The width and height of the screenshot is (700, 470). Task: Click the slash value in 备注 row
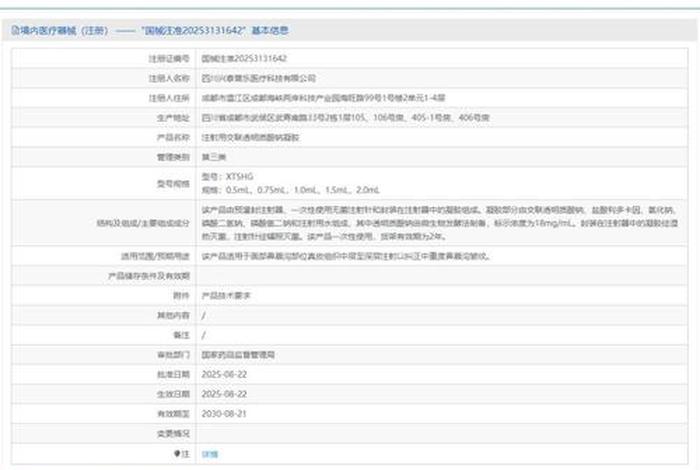[x=204, y=335]
